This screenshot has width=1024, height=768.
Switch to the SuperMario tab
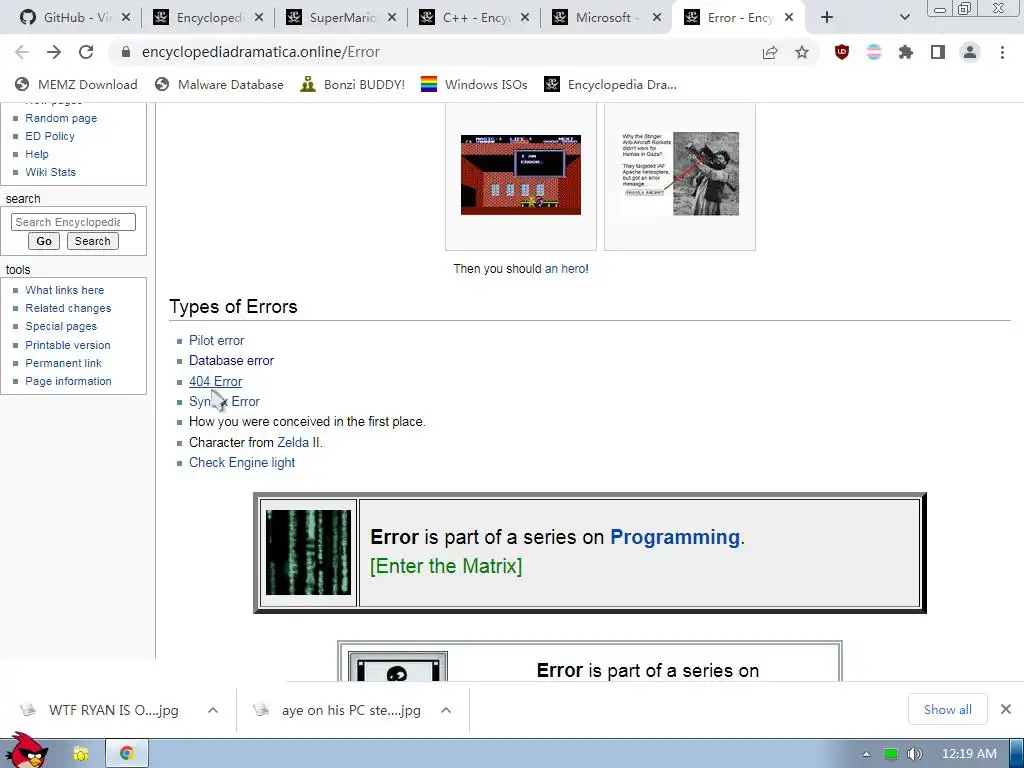340,18
